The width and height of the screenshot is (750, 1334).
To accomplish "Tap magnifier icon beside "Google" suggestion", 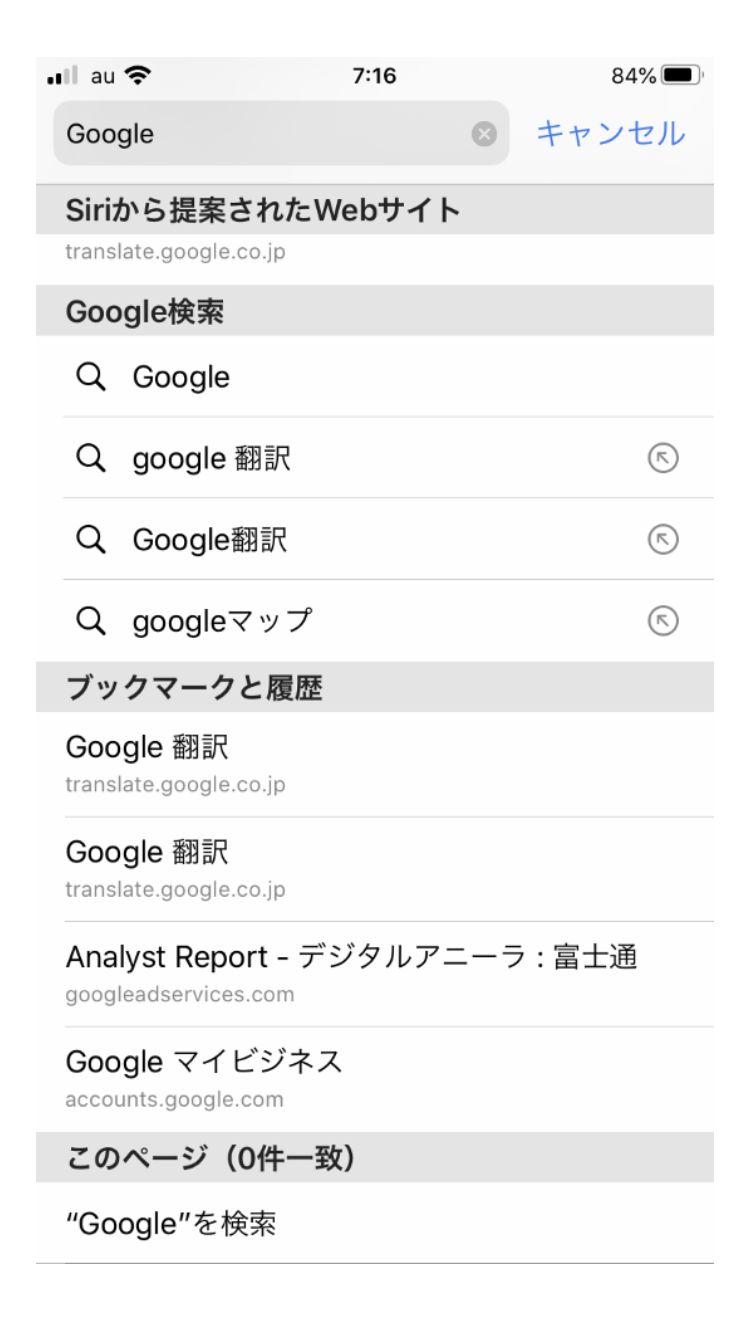I will (91, 377).
